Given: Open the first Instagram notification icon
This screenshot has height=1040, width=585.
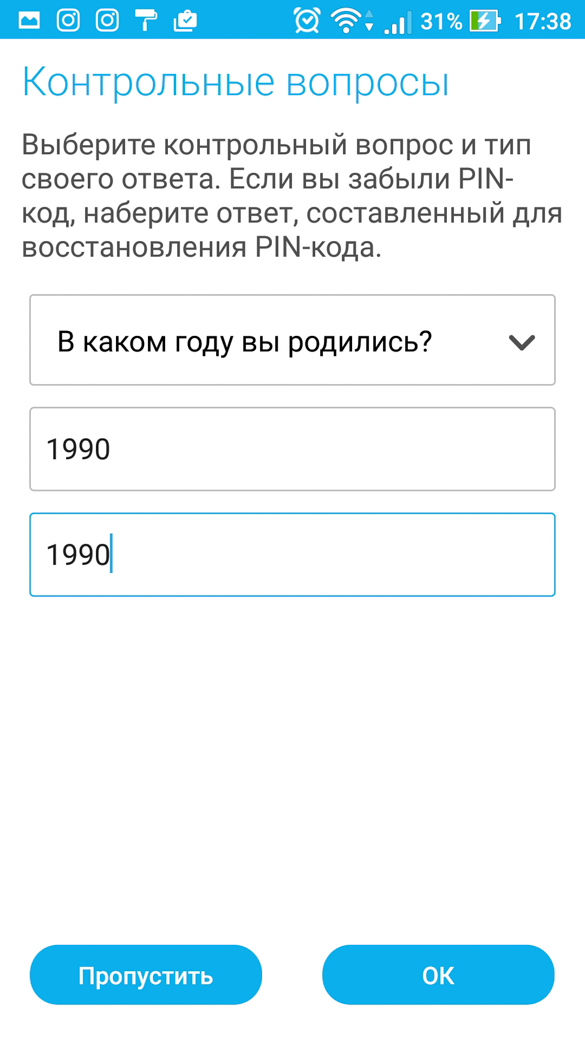Looking at the screenshot, I should [x=67, y=21].
